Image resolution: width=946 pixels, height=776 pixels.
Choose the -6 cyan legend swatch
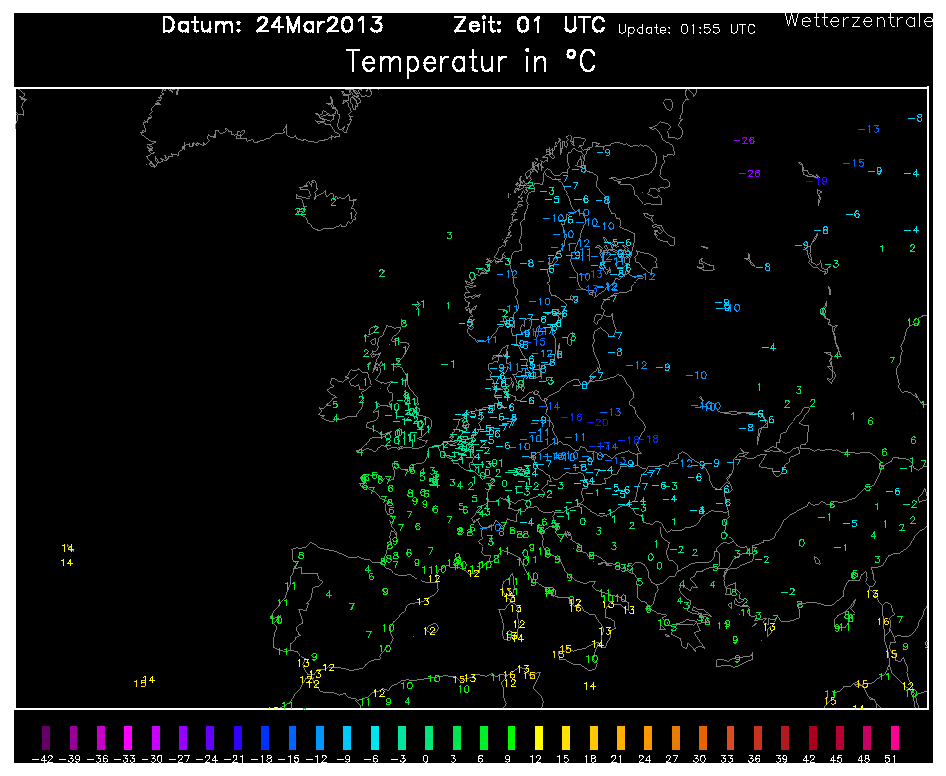tap(375, 737)
